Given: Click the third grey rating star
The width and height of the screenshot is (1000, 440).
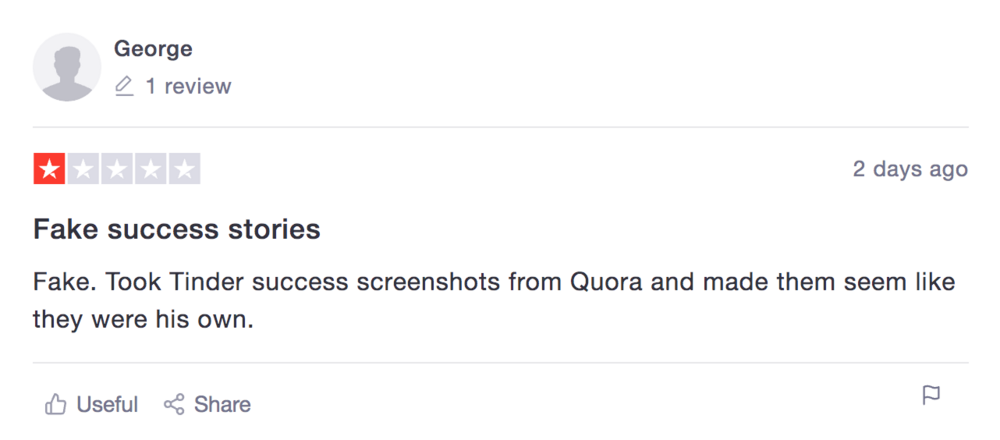Looking at the screenshot, I should pos(117,169).
